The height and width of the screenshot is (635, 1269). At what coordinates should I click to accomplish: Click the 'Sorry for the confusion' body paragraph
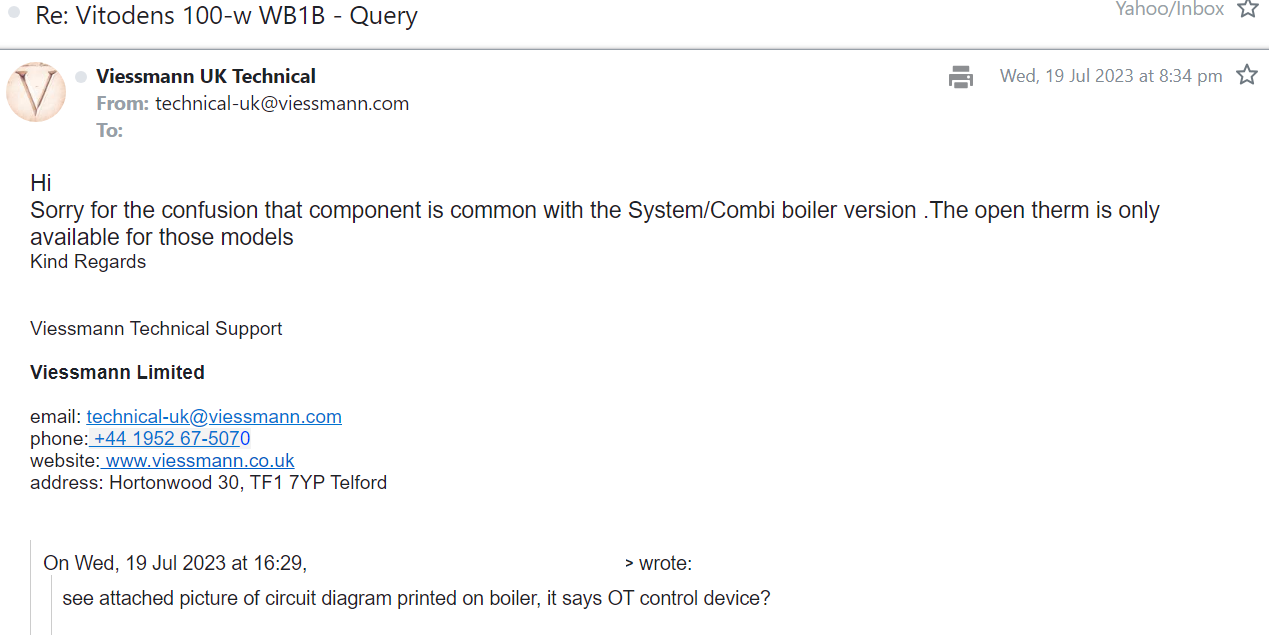(595, 211)
